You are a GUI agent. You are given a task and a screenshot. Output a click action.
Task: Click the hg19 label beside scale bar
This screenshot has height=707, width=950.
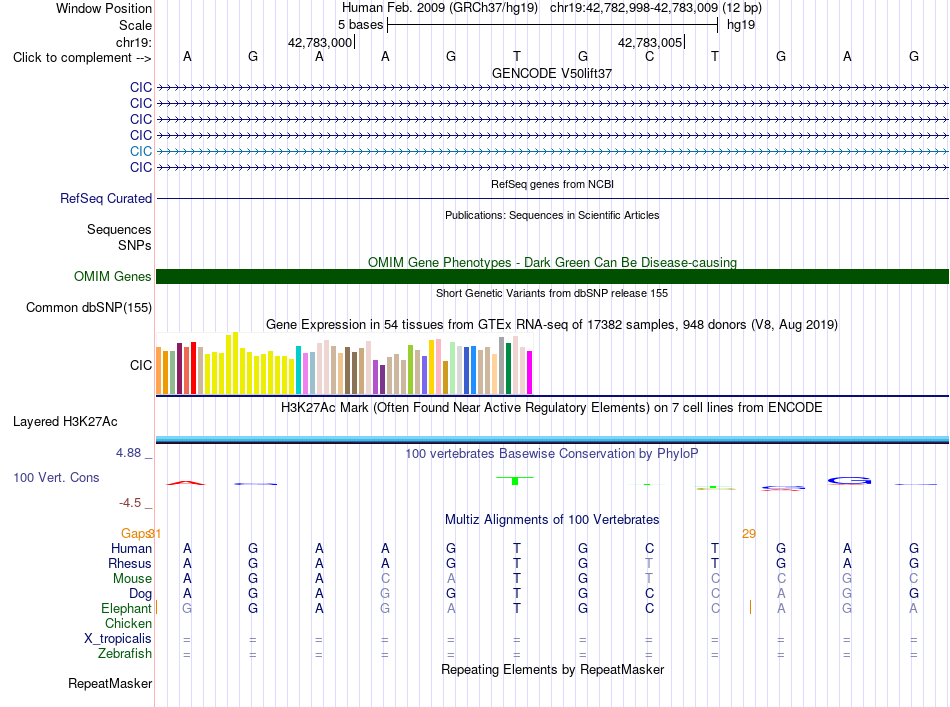pos(741,25)
